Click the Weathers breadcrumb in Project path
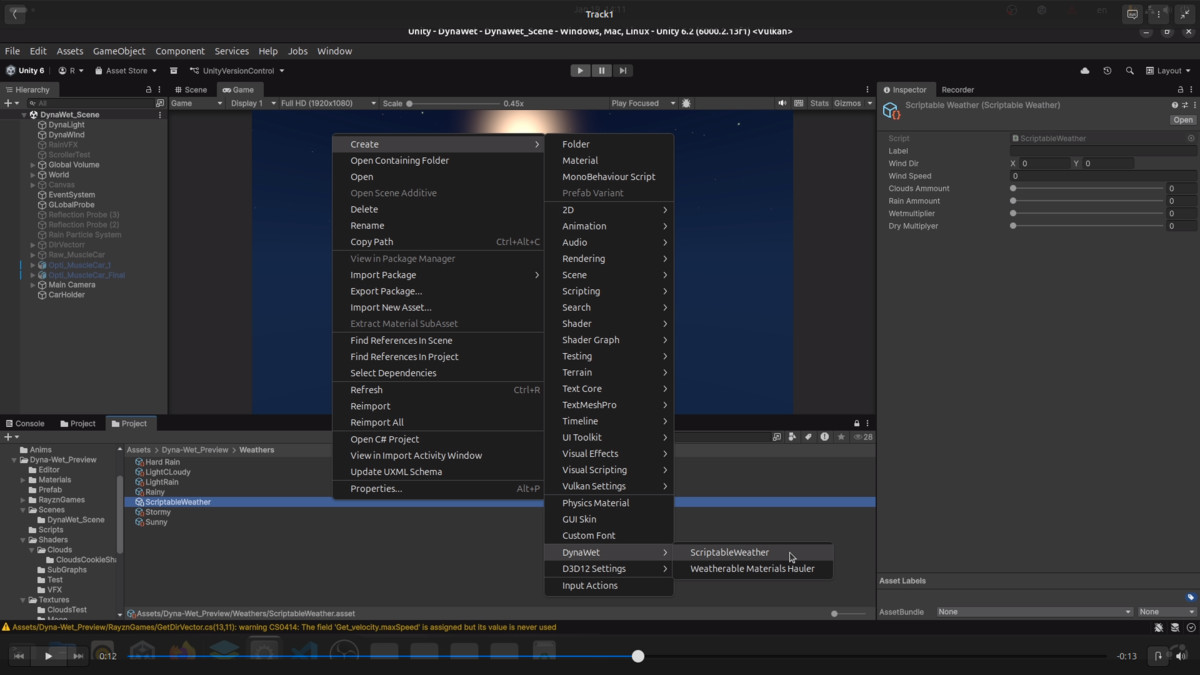1200x675 pixels. (x=256, y=450)
